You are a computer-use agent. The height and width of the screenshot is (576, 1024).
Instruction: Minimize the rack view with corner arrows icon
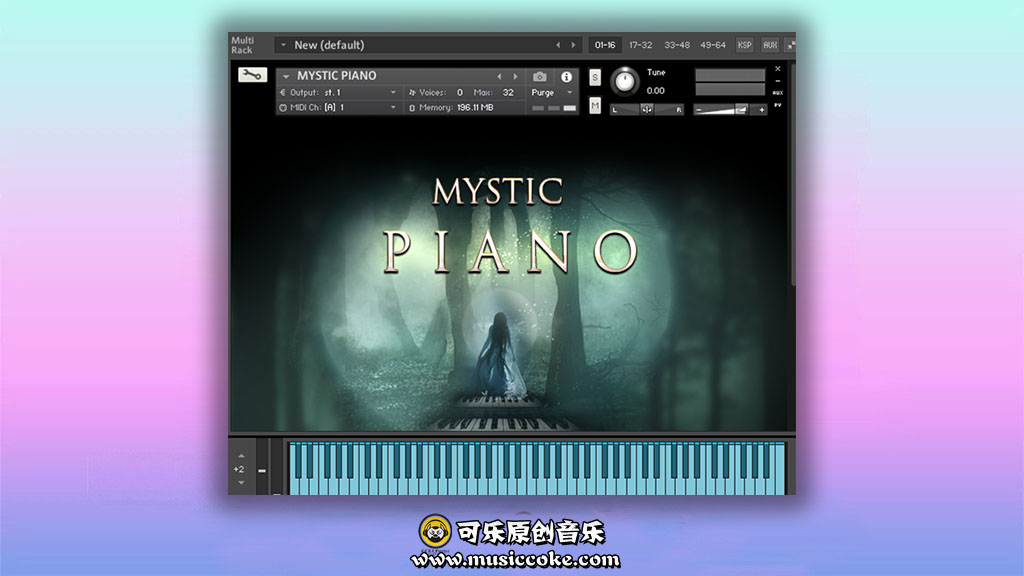coord(790,45)
